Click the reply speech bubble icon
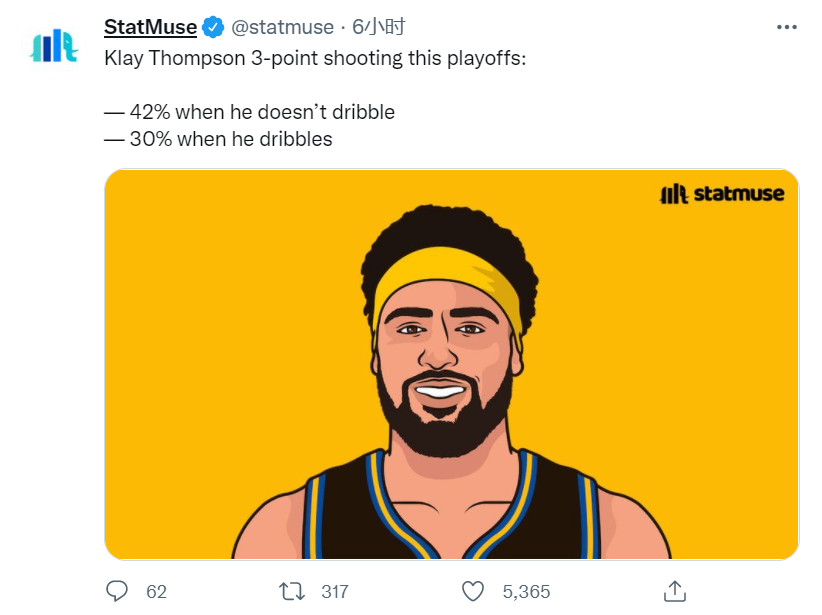Screen dimensions: 822x615 click(x=116, y=591)
